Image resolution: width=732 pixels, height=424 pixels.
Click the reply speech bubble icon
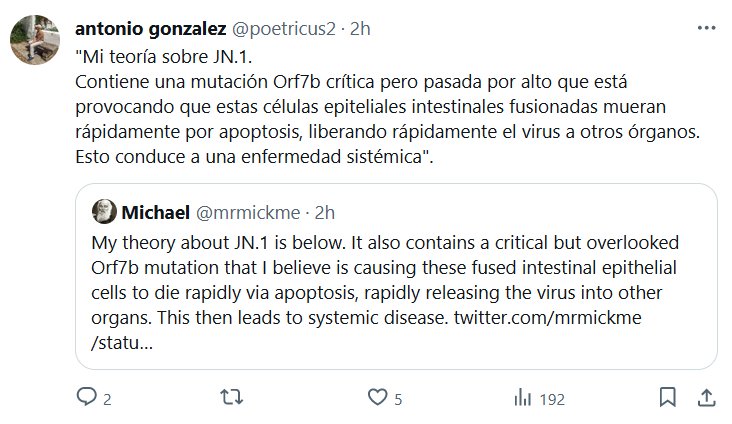[x=87, y=398]
